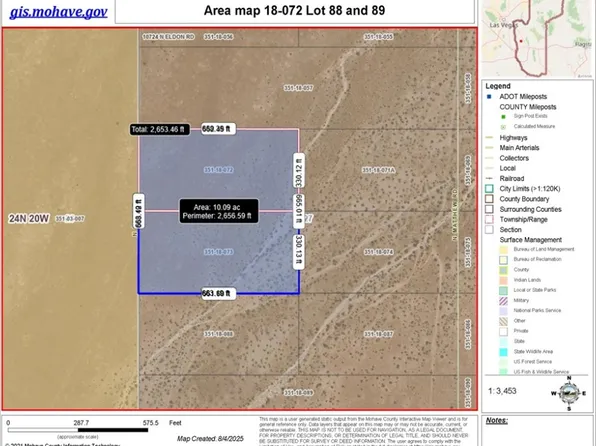
Task: Click parcel label 351-18-088
Action: [x=219, y=334]
